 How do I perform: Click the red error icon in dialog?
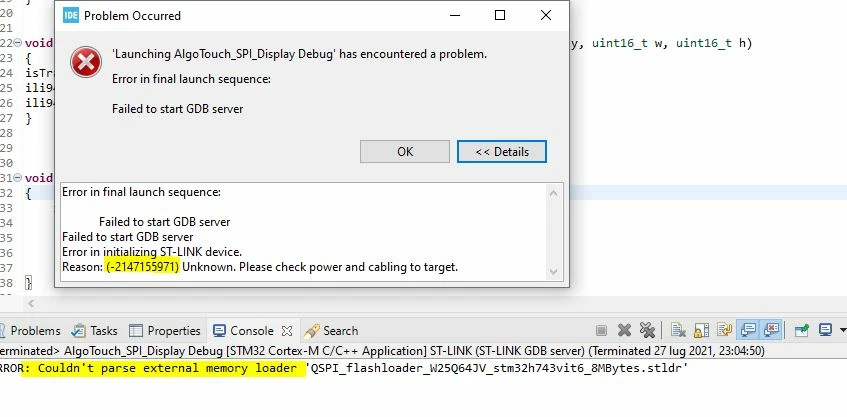[86, 62]
